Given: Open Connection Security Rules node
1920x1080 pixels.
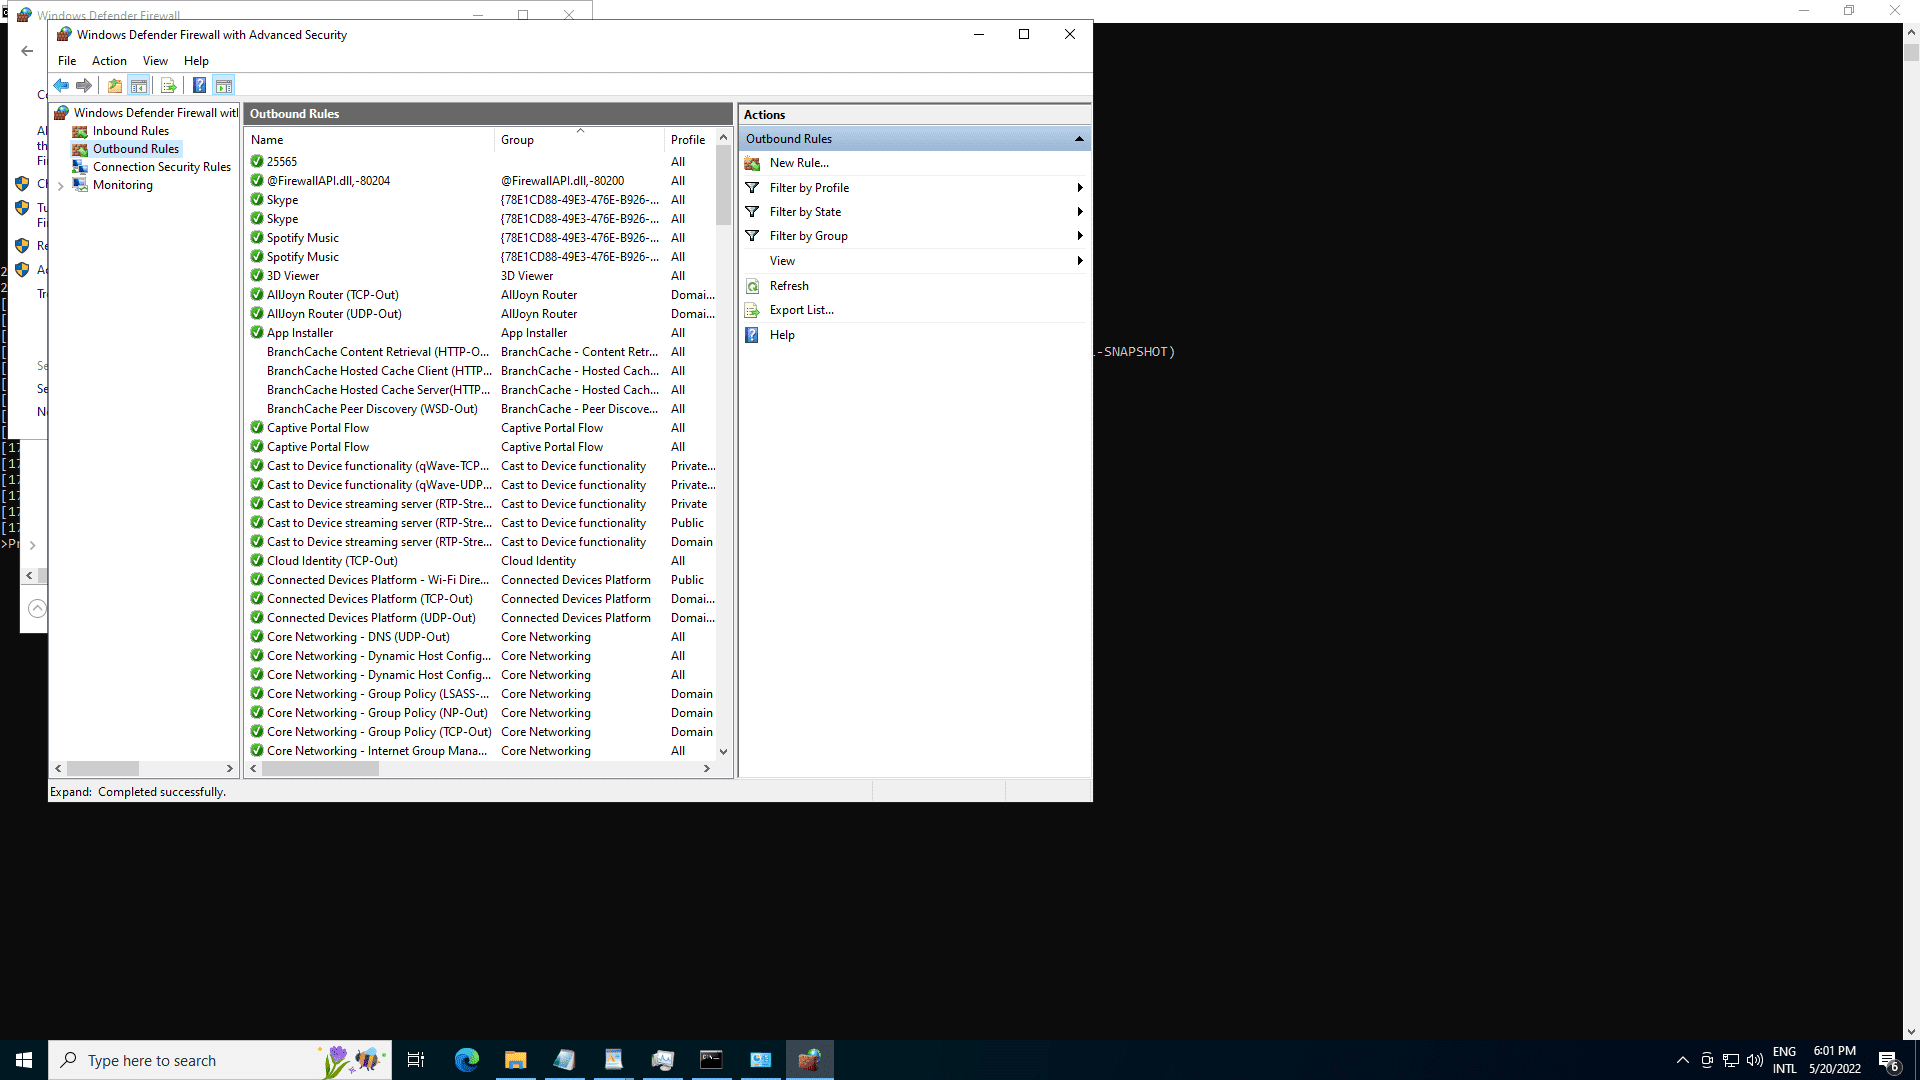Looking at the screenshot, I should click(161, 167).
